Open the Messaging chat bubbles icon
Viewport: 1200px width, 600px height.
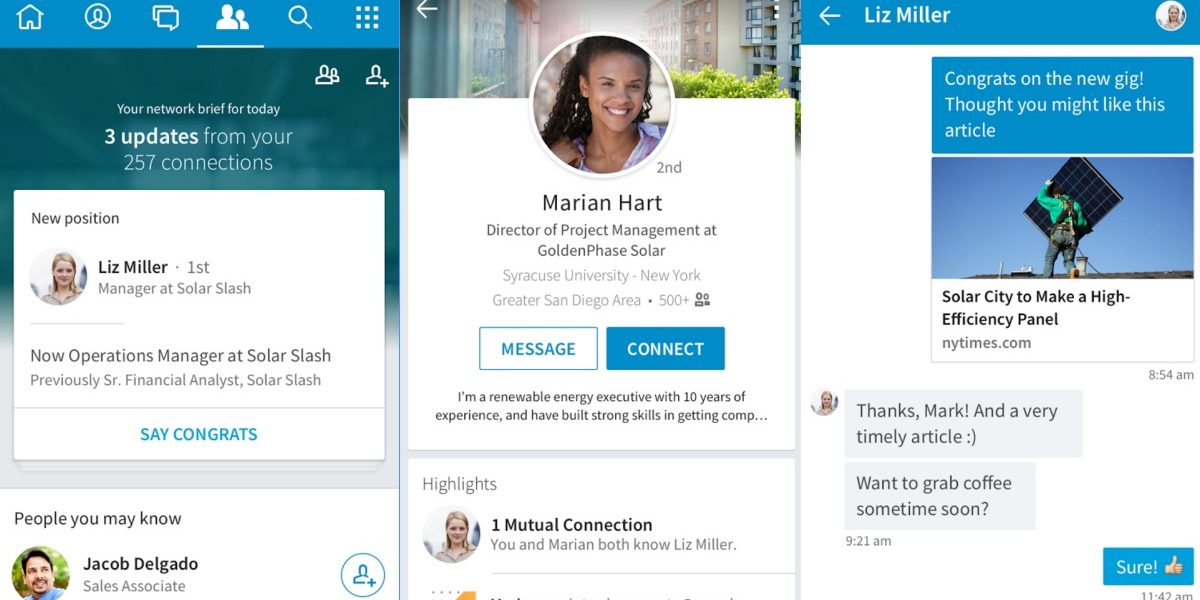165,17
